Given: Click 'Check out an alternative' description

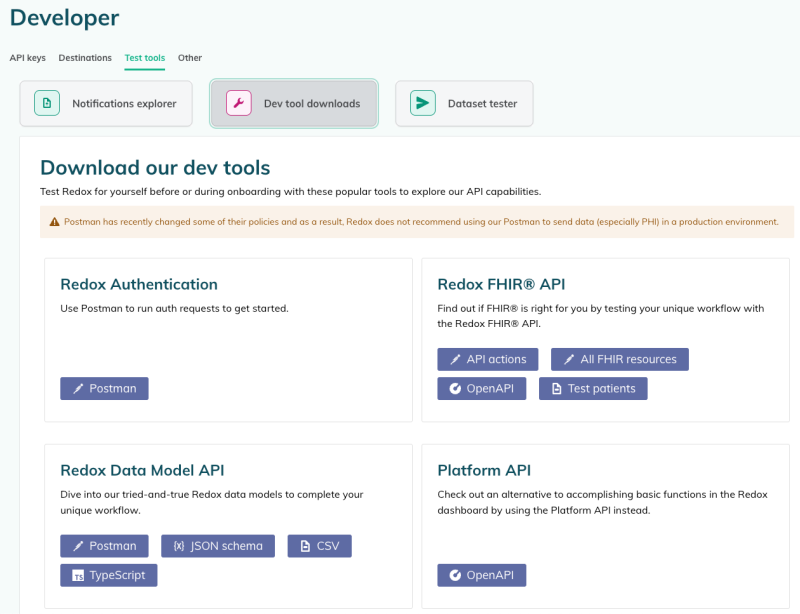Looking at the screenshot, I should tap(602, 502).
